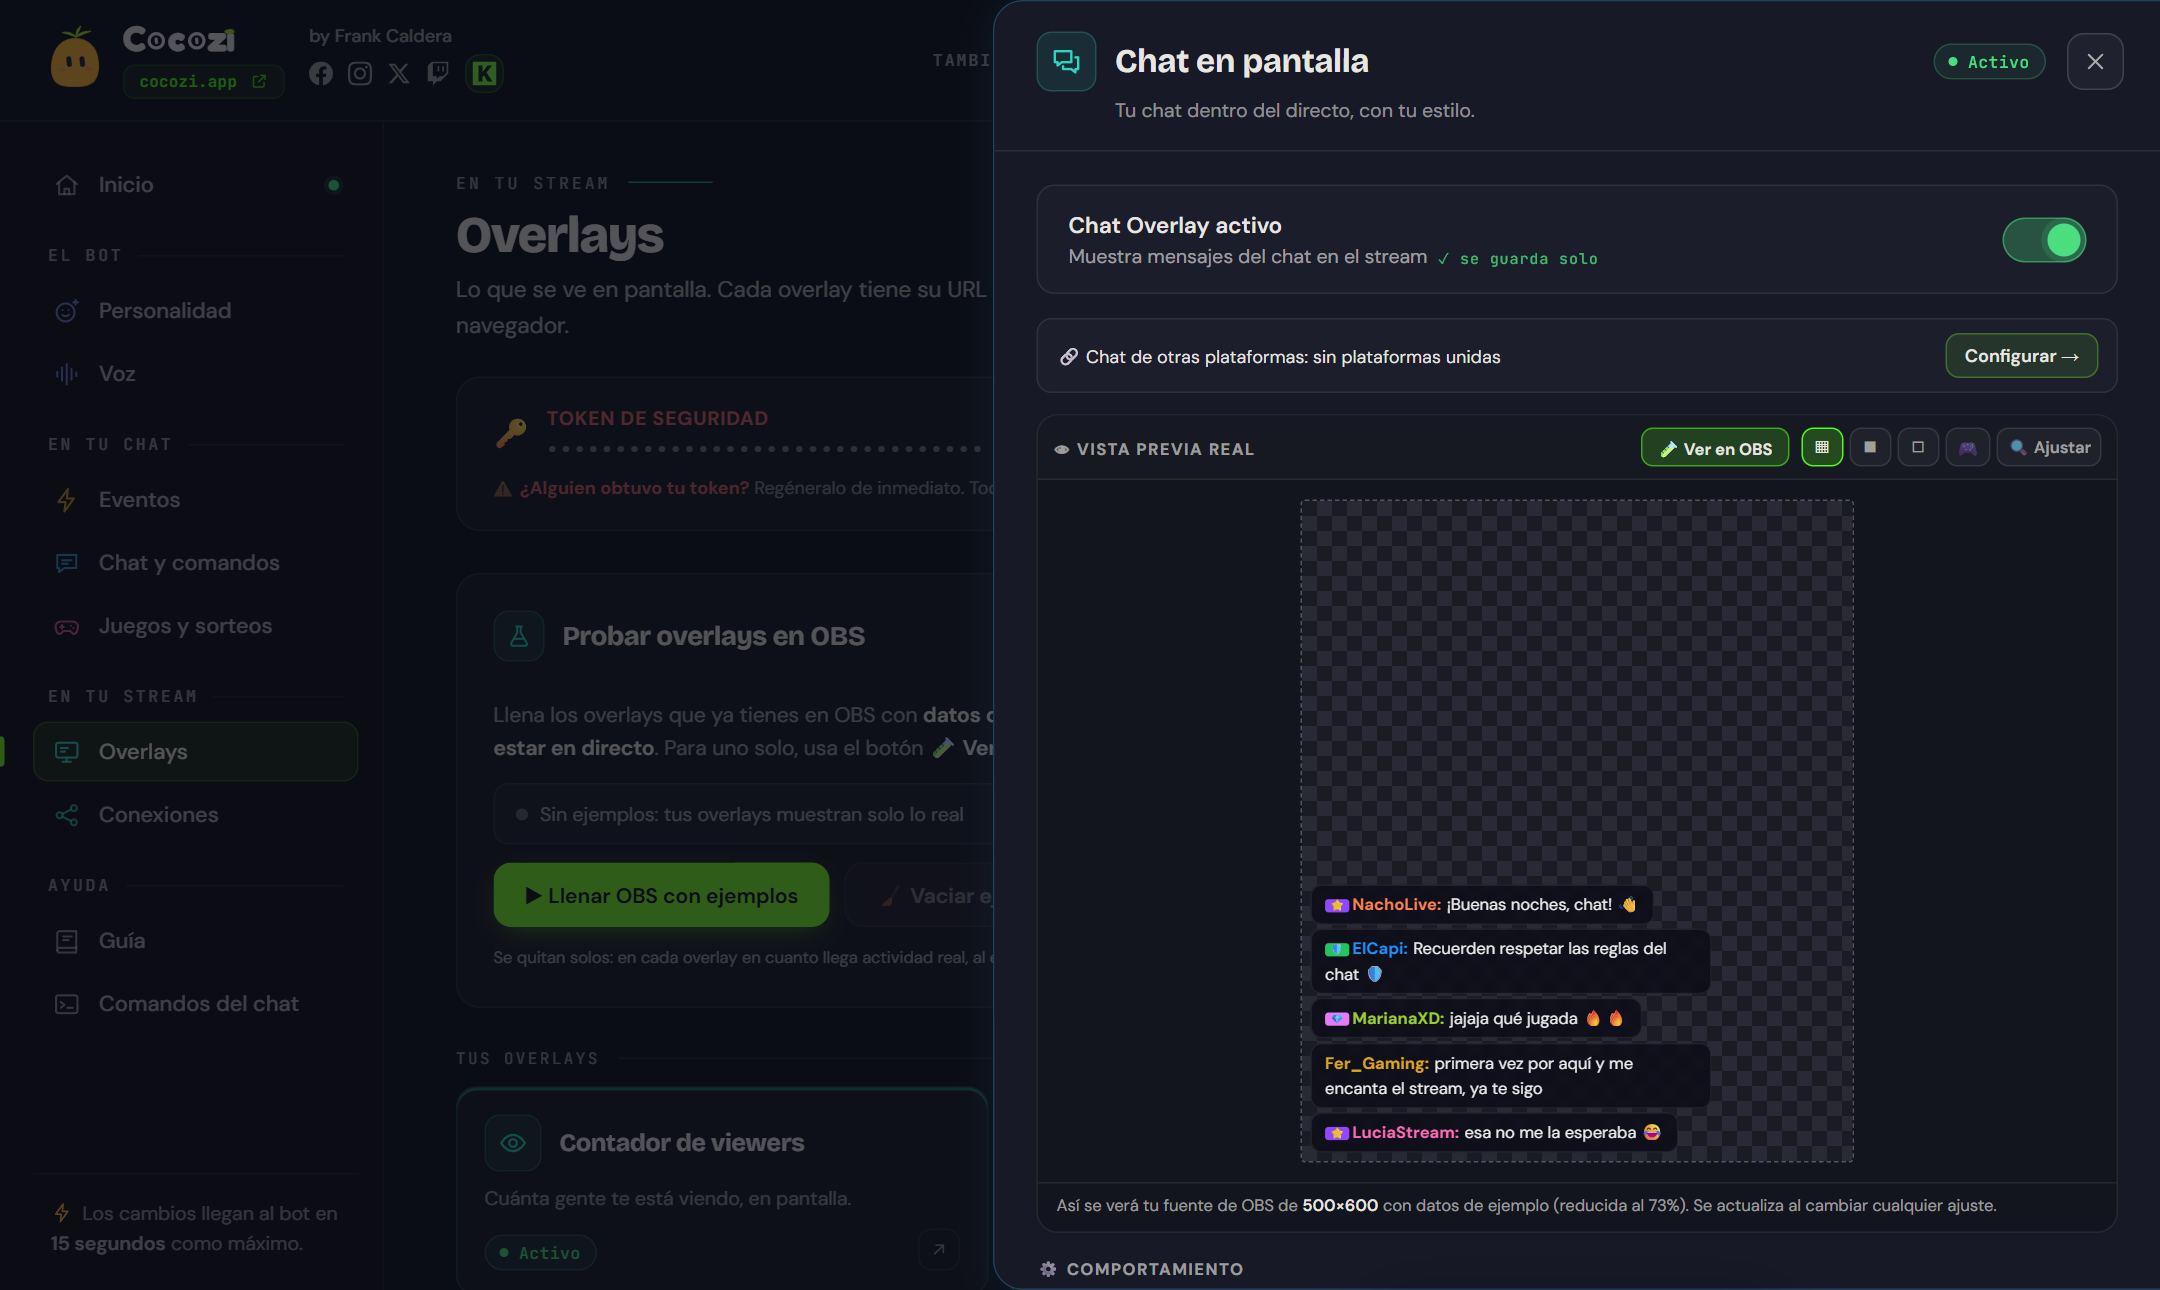This screenshot has height=1290, width=2160.
Task: Select the light solid preview background
Action: (x=1870, y=447)
